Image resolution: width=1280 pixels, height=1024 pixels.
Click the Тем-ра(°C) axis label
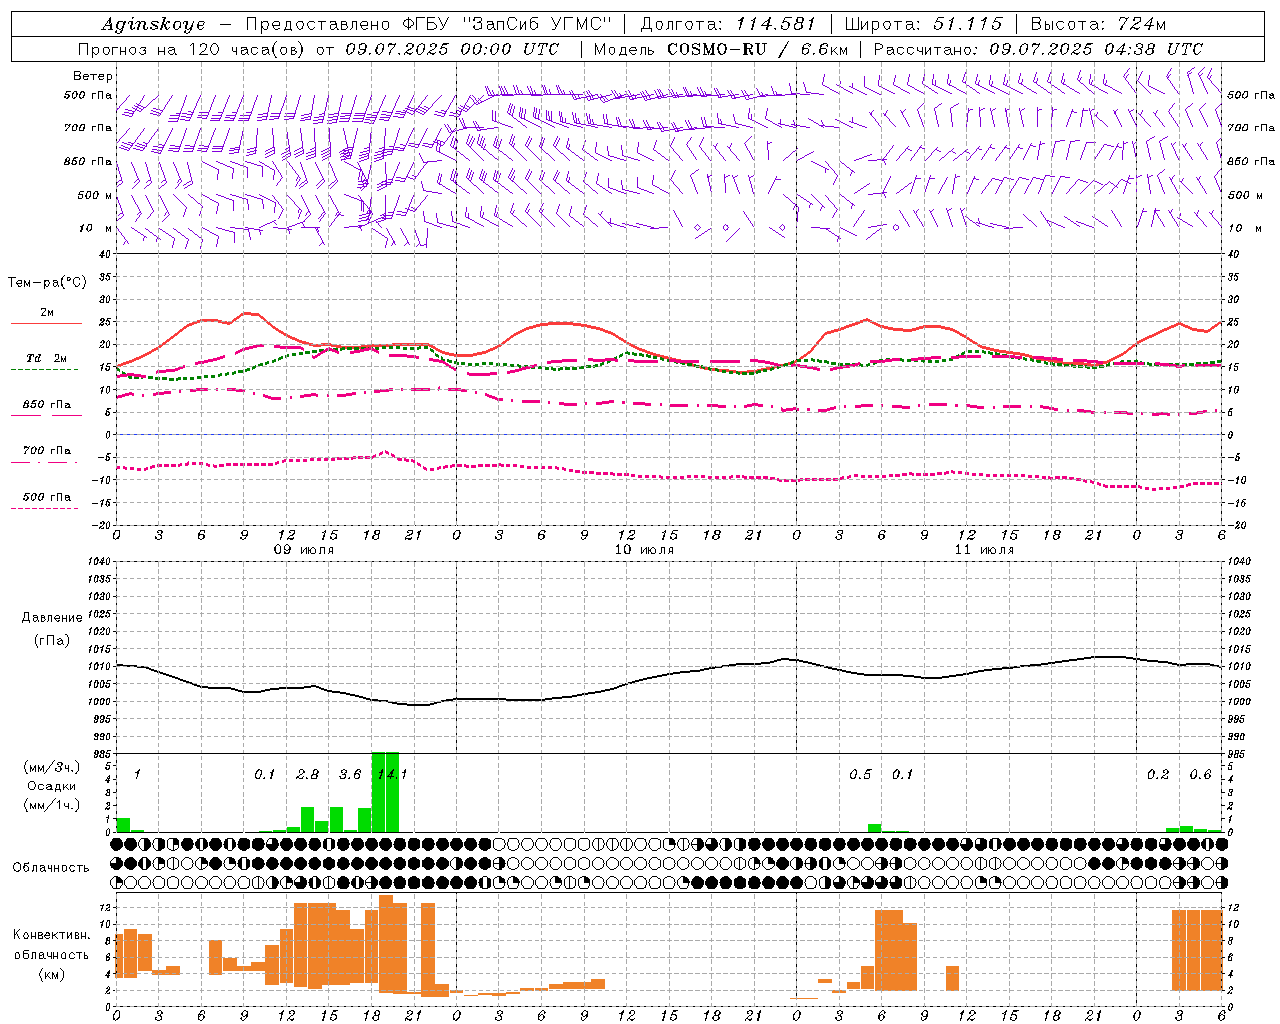pyautogui.click(x=47, y=283)
